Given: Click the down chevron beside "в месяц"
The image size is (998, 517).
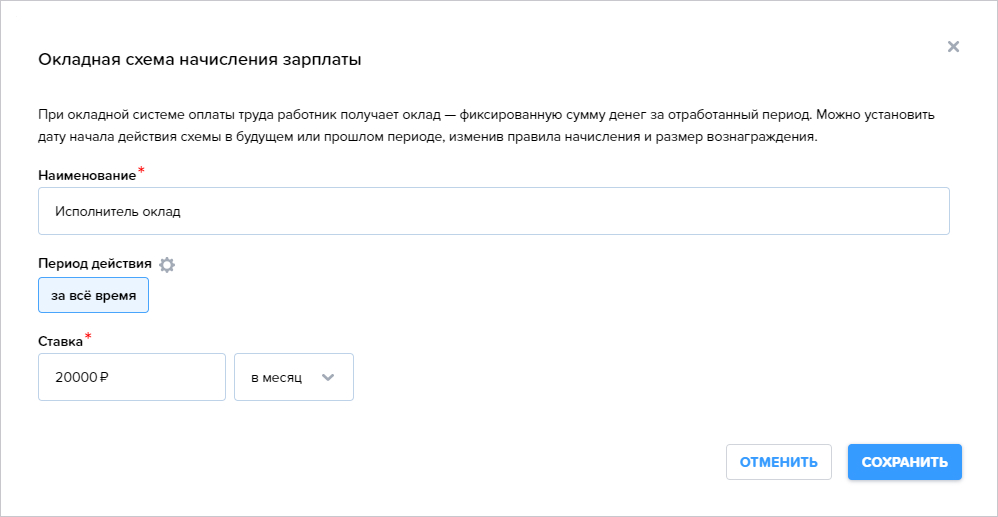Looking at the screenshot, I should click(328, 377).
